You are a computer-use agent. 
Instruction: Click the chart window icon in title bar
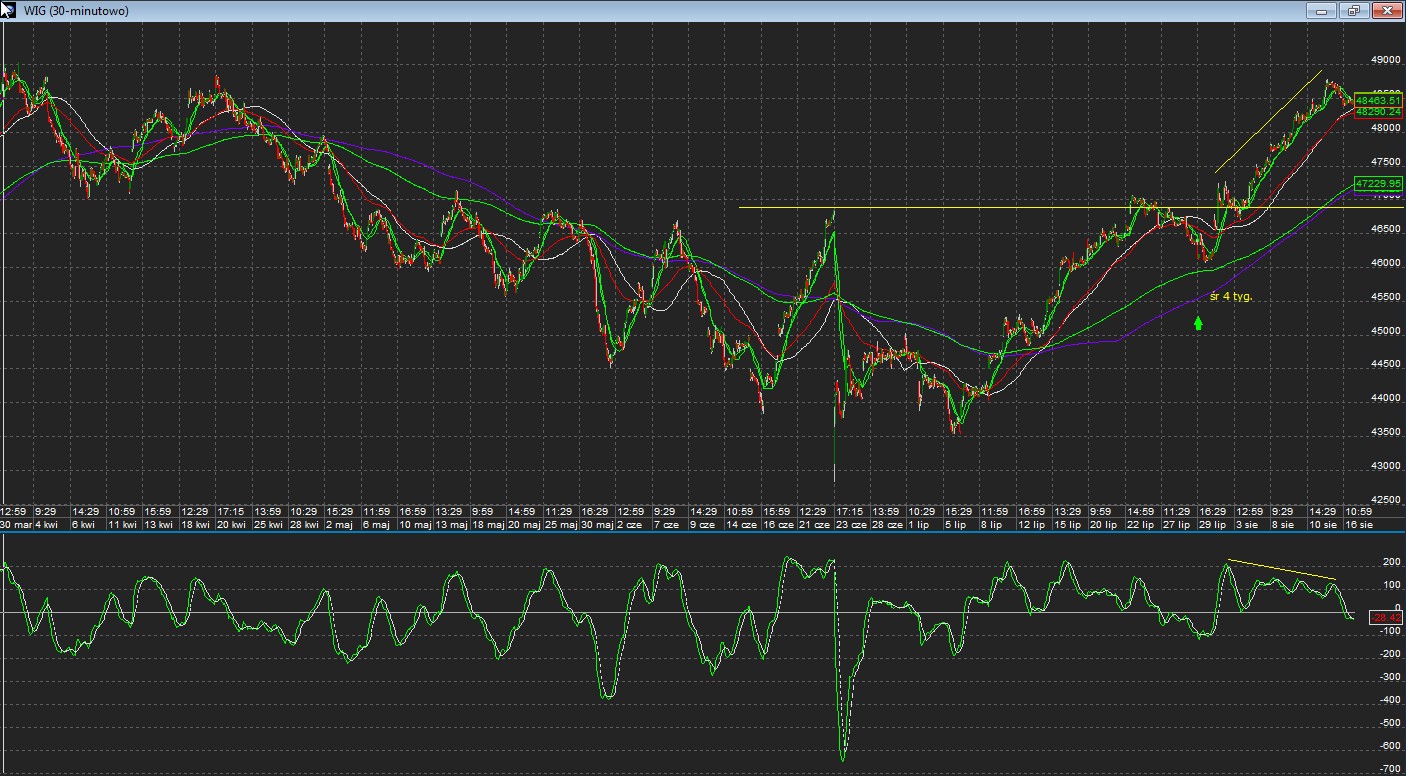click(x=10, y=10)
